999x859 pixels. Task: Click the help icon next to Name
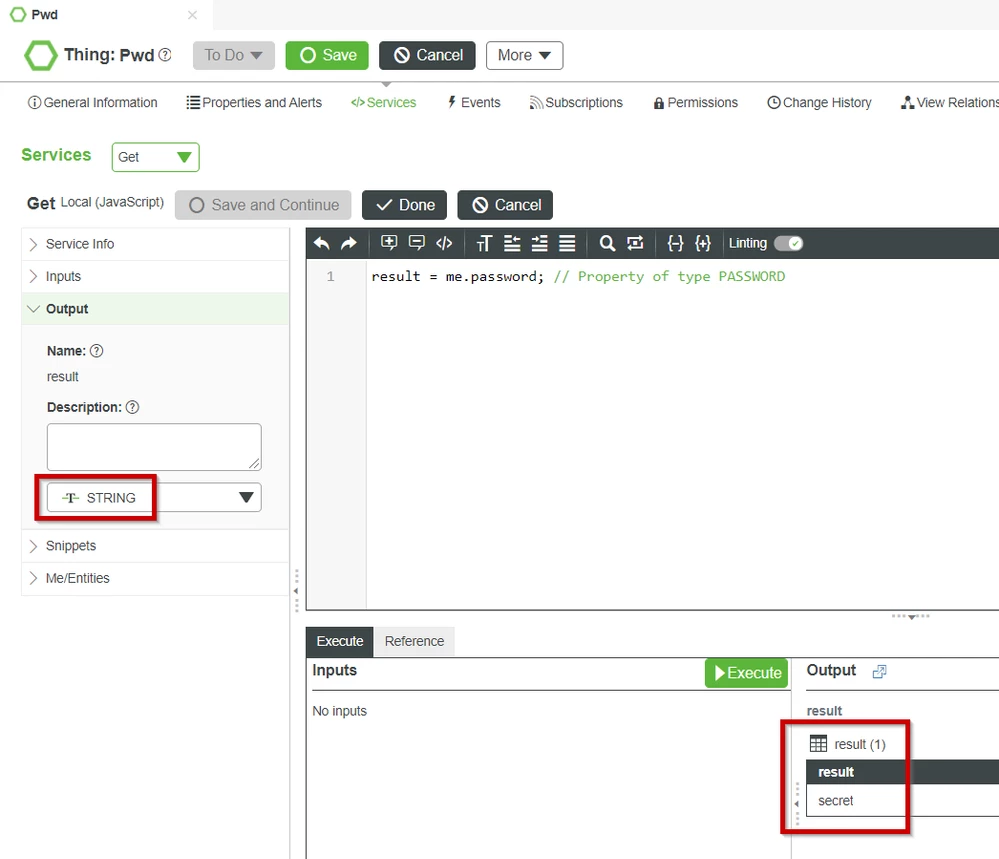point(96,350)
